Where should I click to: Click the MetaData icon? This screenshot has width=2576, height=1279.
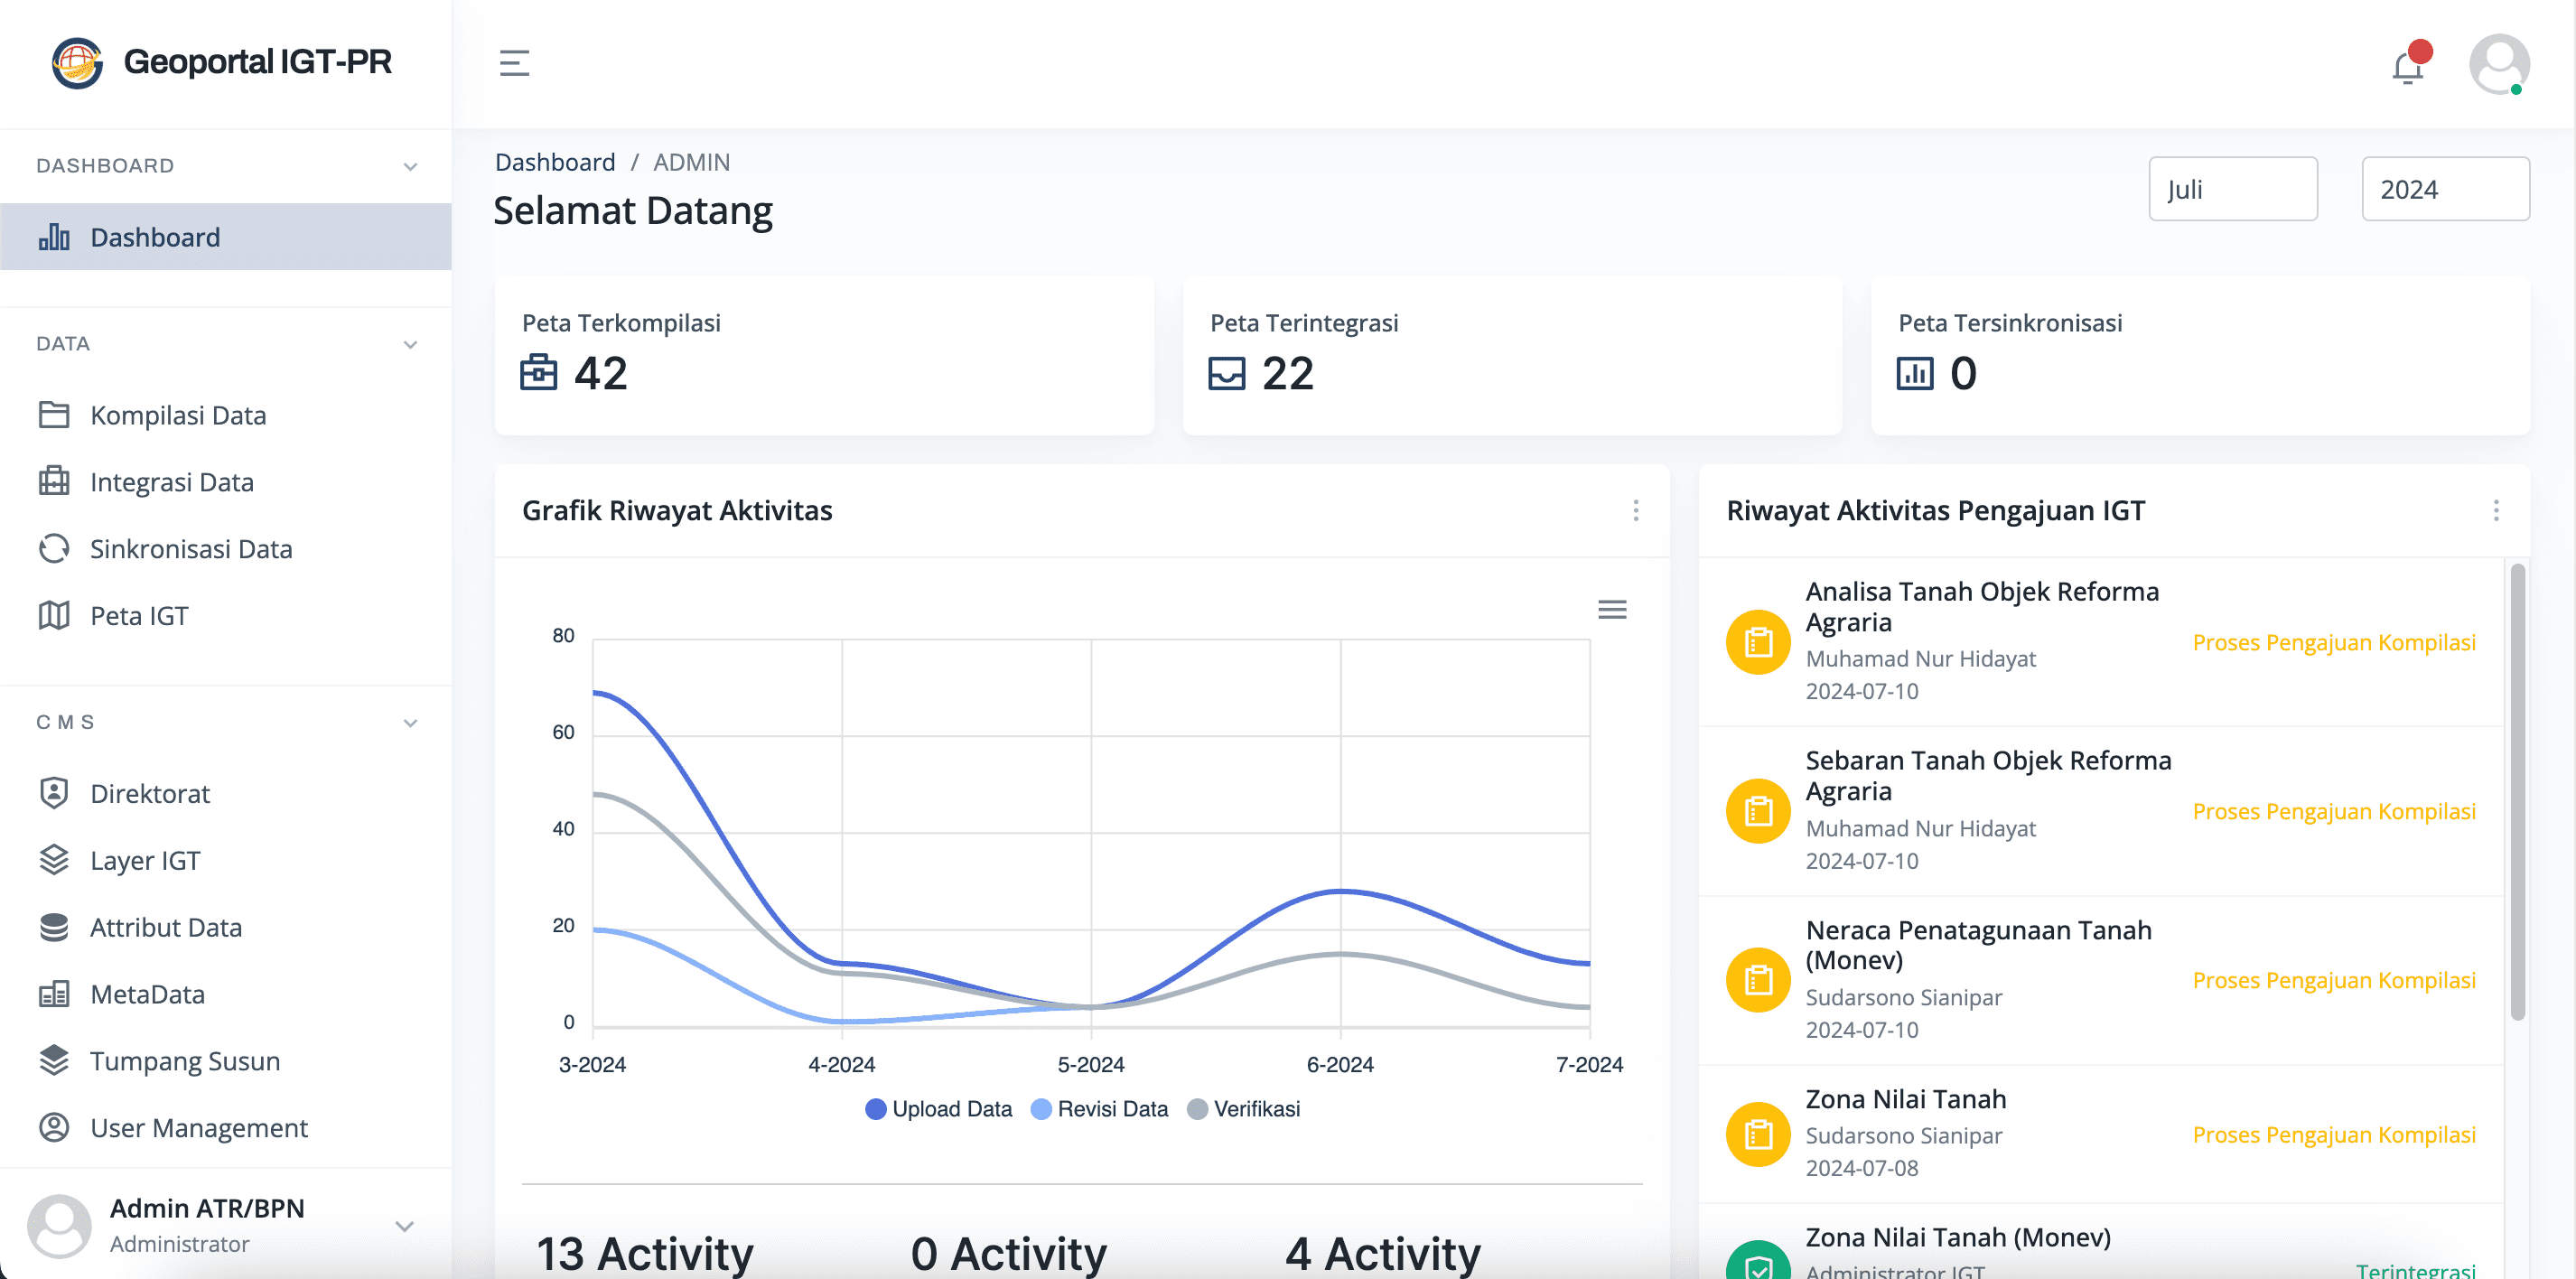pyautogui.click(x=54, y=994)
